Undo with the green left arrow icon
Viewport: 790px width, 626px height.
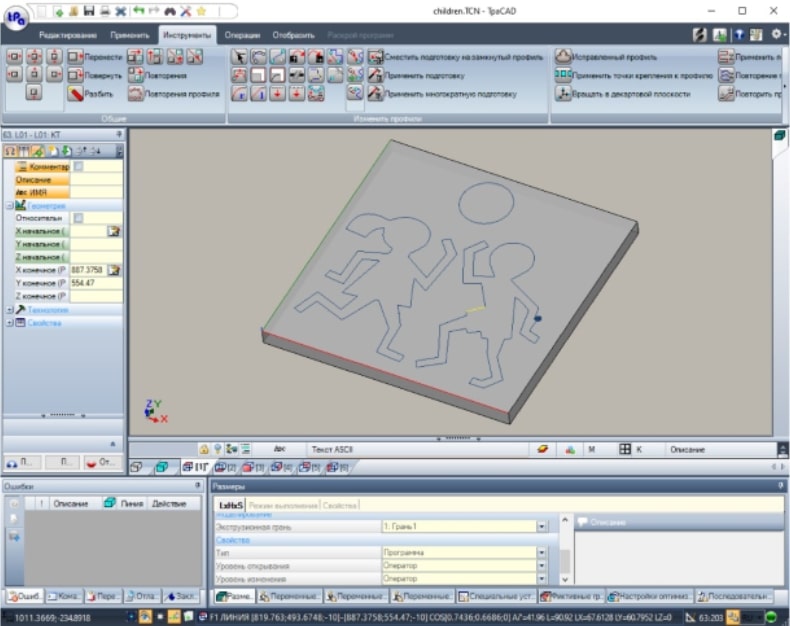pyautogui.click(x=138, y=11)
